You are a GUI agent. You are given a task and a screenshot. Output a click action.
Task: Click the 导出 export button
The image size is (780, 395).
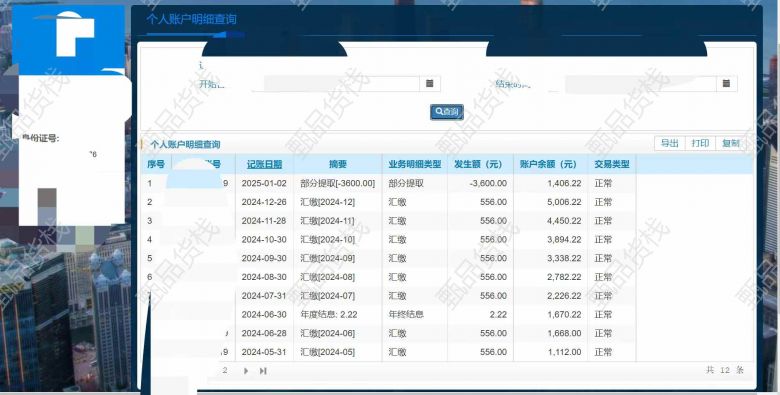pos(670,143)
